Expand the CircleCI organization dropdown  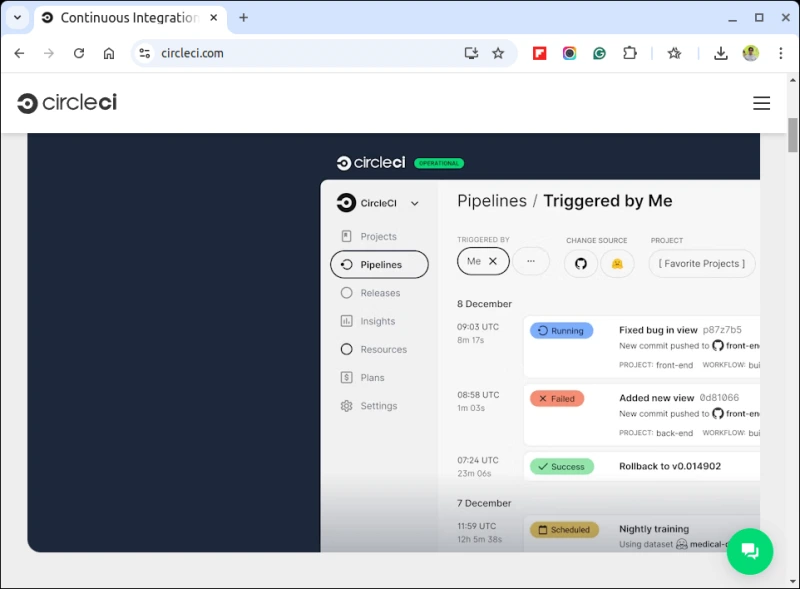pyautogui.click(x=415, y=203)
